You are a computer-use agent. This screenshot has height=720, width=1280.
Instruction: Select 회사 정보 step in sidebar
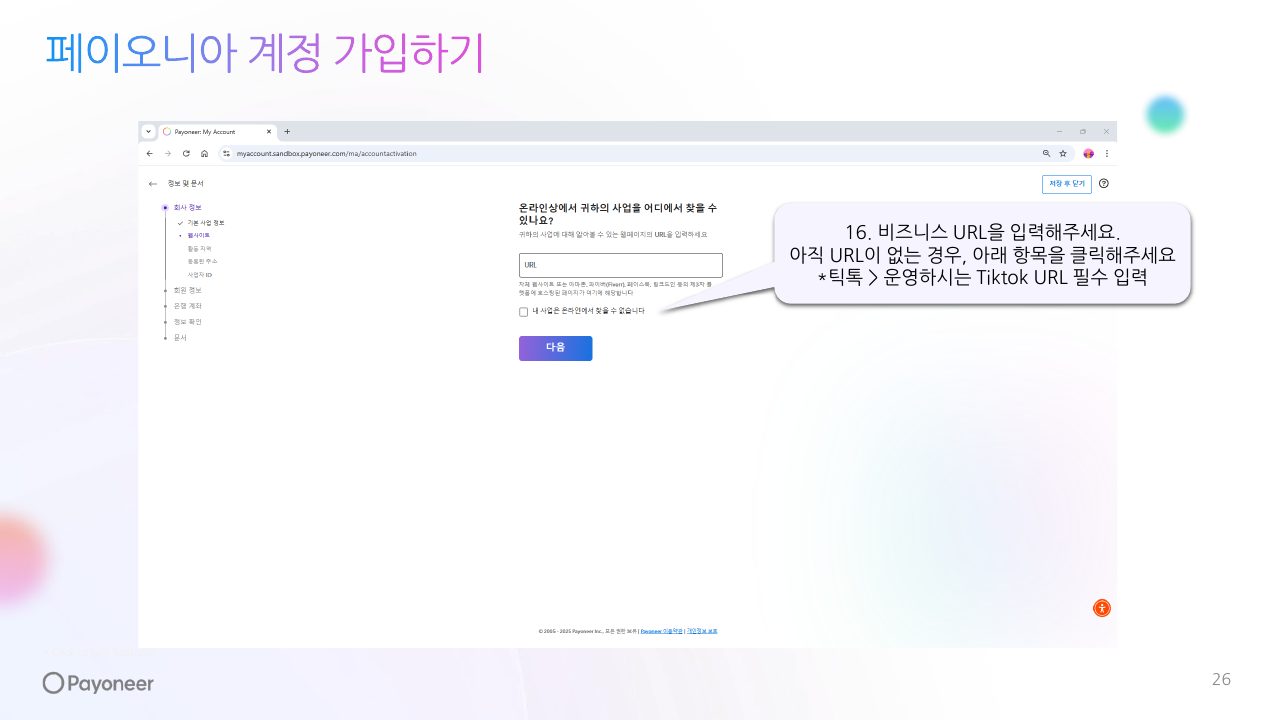coord(187,207)
